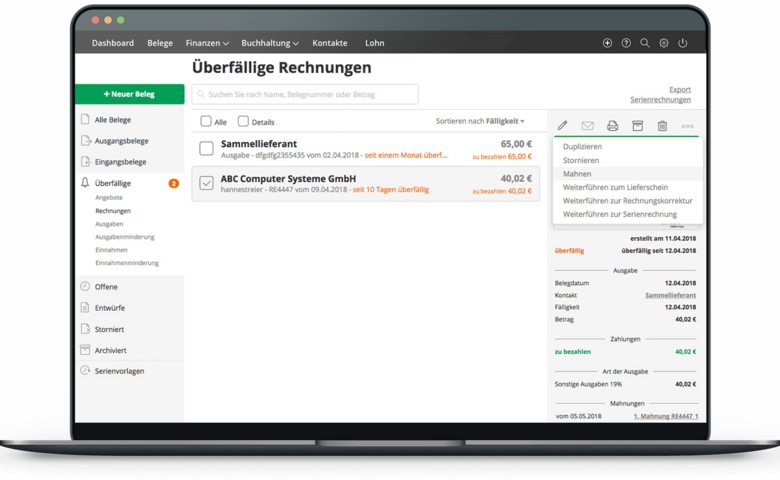Image resolution: width=780 pixels, height=480 pixels.
Task: Click the plus circle icon in top bar
Action: [607, 44]
